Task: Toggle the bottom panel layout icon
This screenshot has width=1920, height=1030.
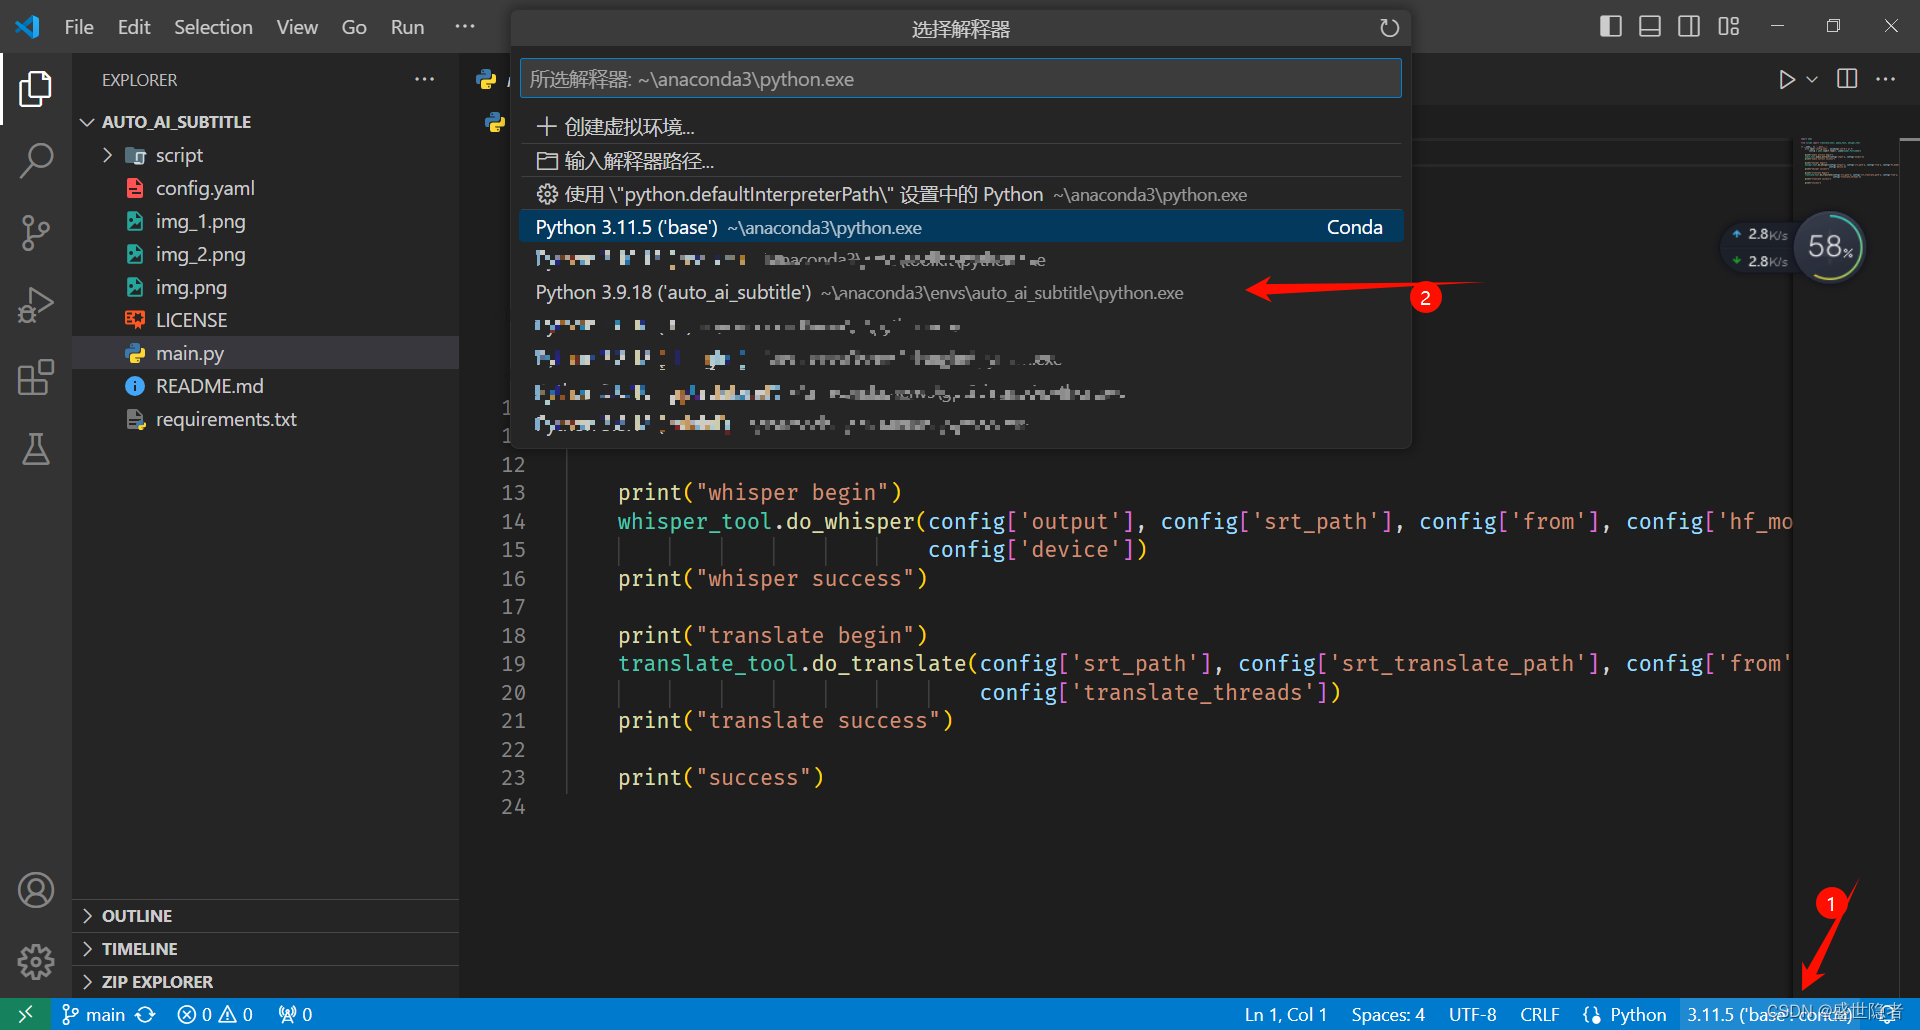Action: pyautogui.click(x=1650, y=26)
